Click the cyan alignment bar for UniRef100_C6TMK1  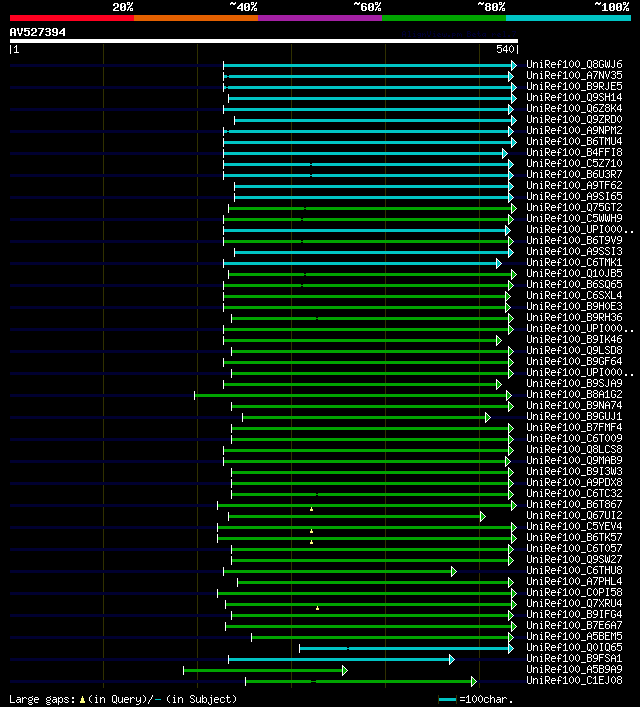click(362, 263)
